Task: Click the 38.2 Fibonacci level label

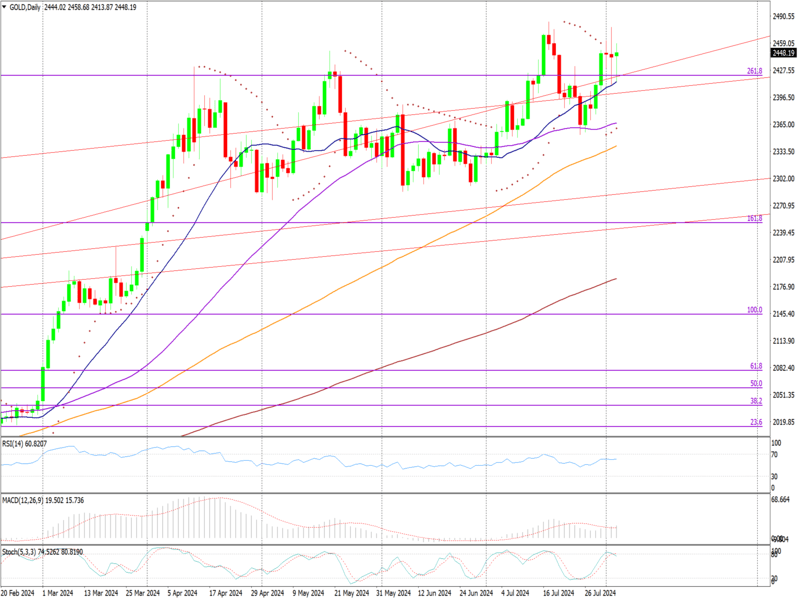Action: tap(757, 401)
